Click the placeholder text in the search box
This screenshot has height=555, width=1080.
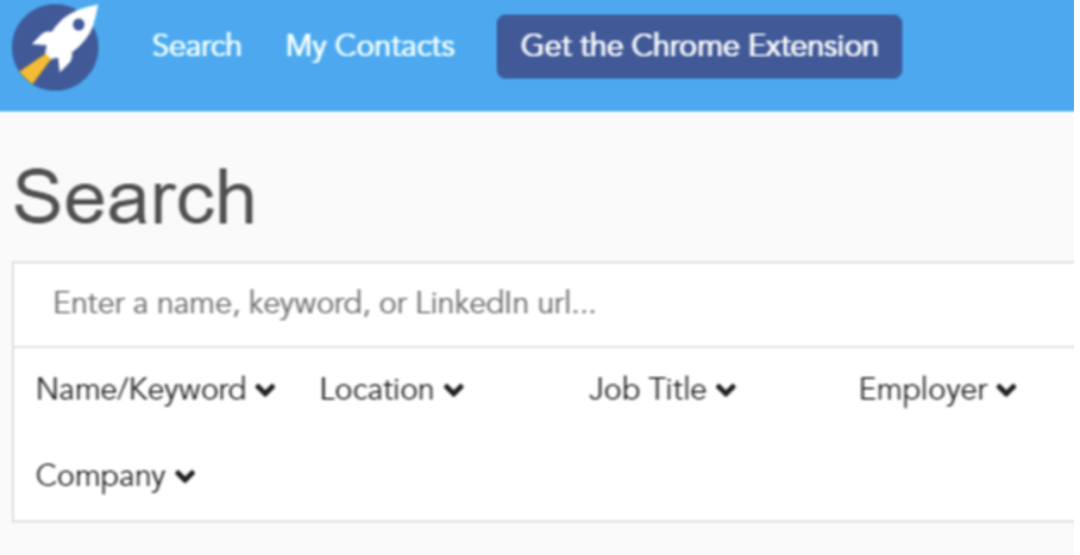tap(324, 304)
